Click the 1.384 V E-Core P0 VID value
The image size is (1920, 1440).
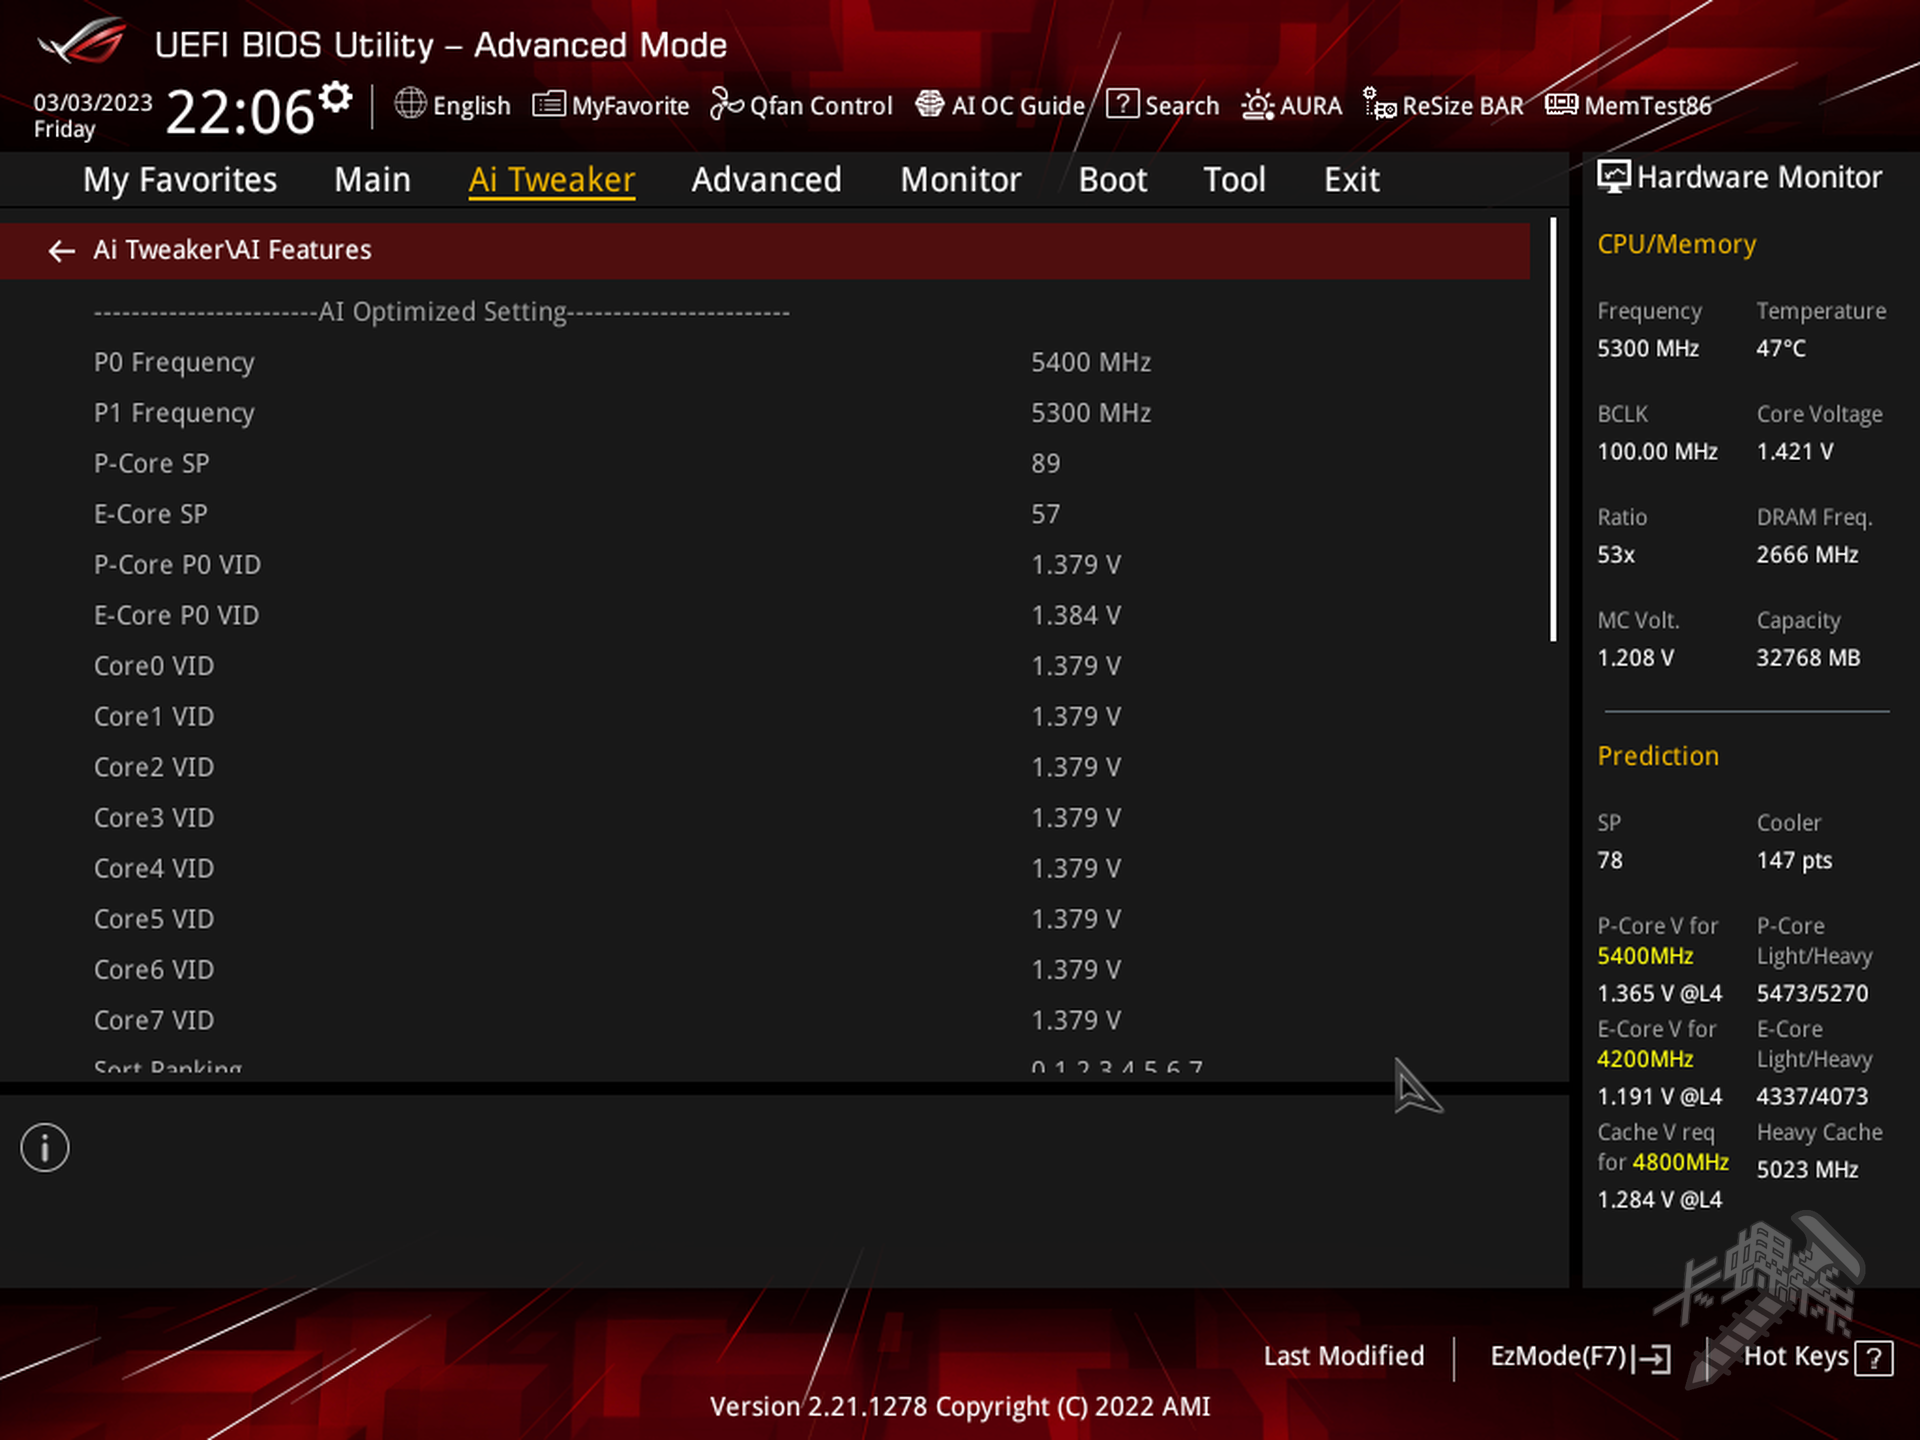point(1076,616)
